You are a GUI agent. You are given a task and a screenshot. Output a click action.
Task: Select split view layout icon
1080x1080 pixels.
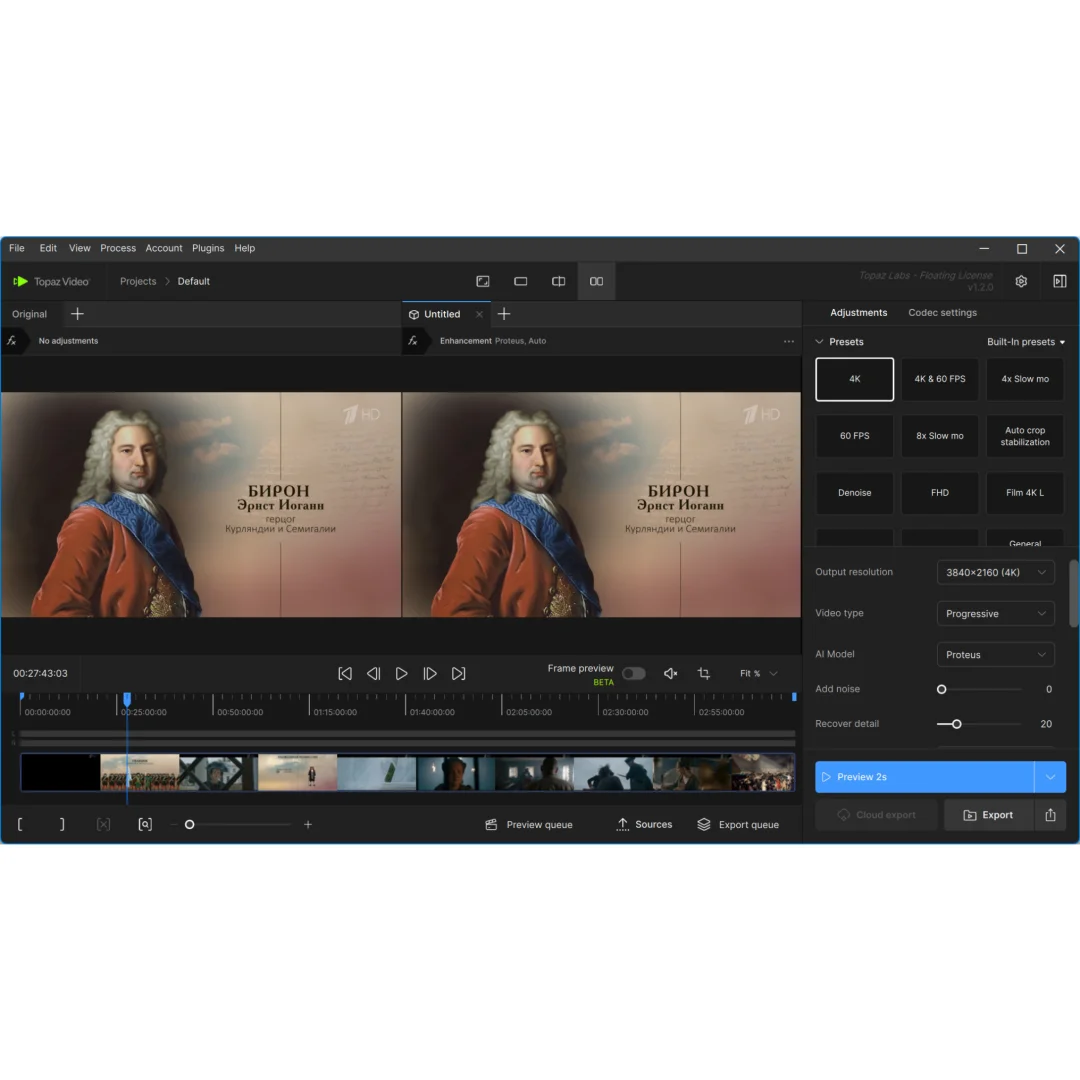pyautogui.click(x=558, y=282)
